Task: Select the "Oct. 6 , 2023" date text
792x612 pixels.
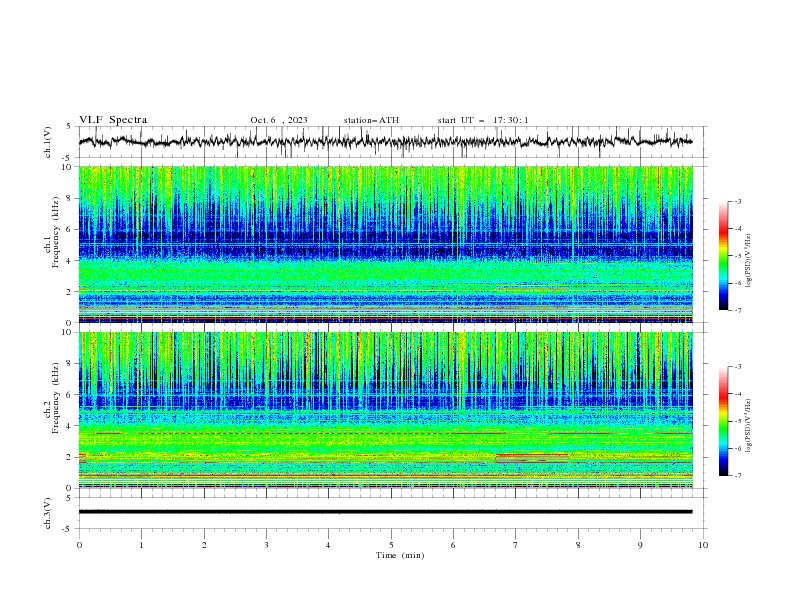Action: (x=279, y=120)
